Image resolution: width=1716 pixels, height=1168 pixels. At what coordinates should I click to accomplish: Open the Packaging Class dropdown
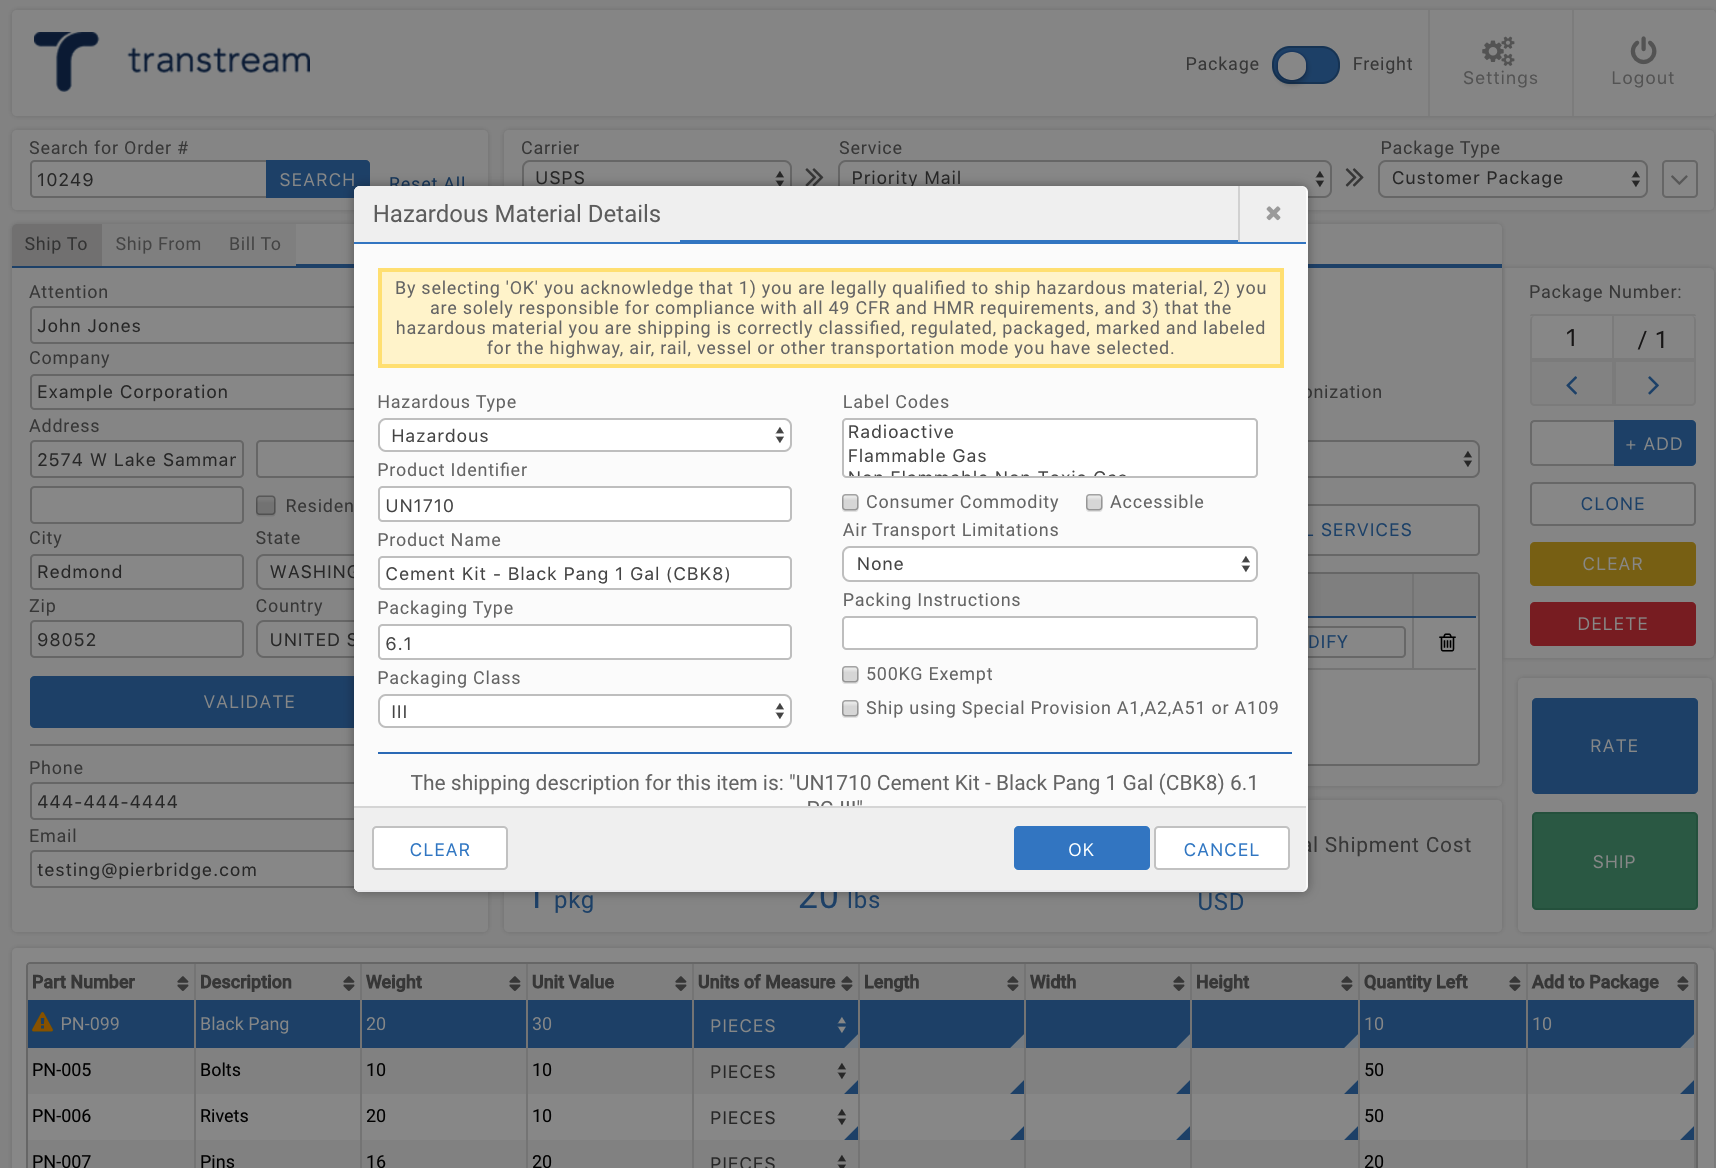coord(584,712)
